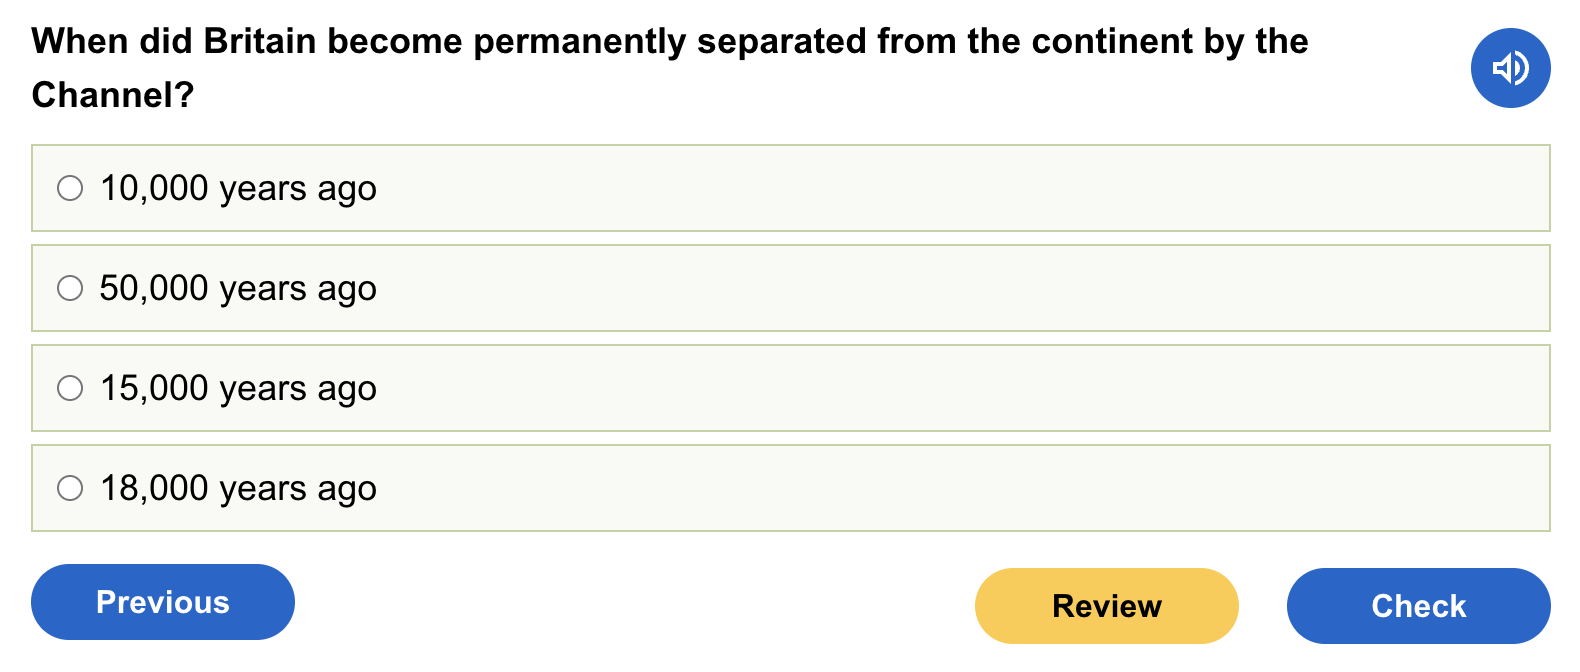The width and height of the screenshot is (1580, 672).
Task: Click empty area of the 10,000 years option row
Action: [x=950, y=188]
